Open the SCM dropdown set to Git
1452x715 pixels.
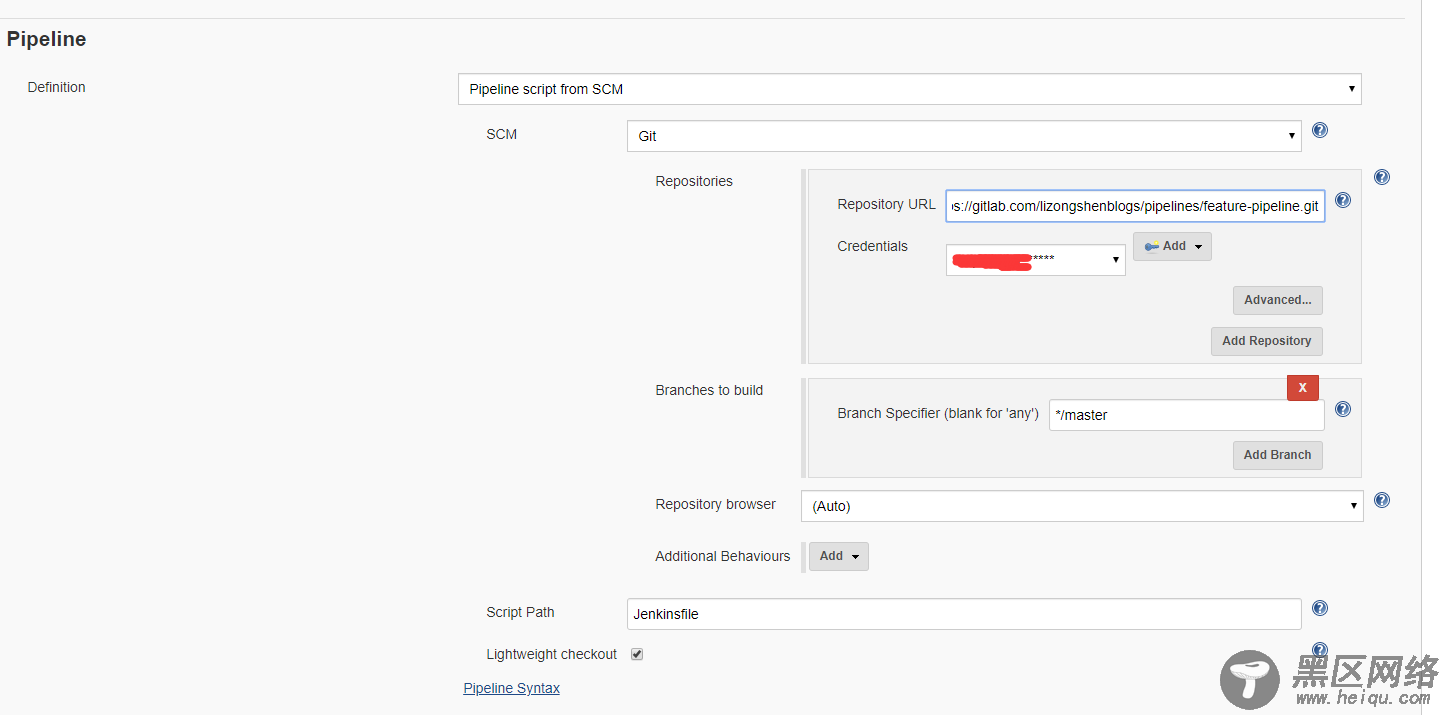pos(964,136)
